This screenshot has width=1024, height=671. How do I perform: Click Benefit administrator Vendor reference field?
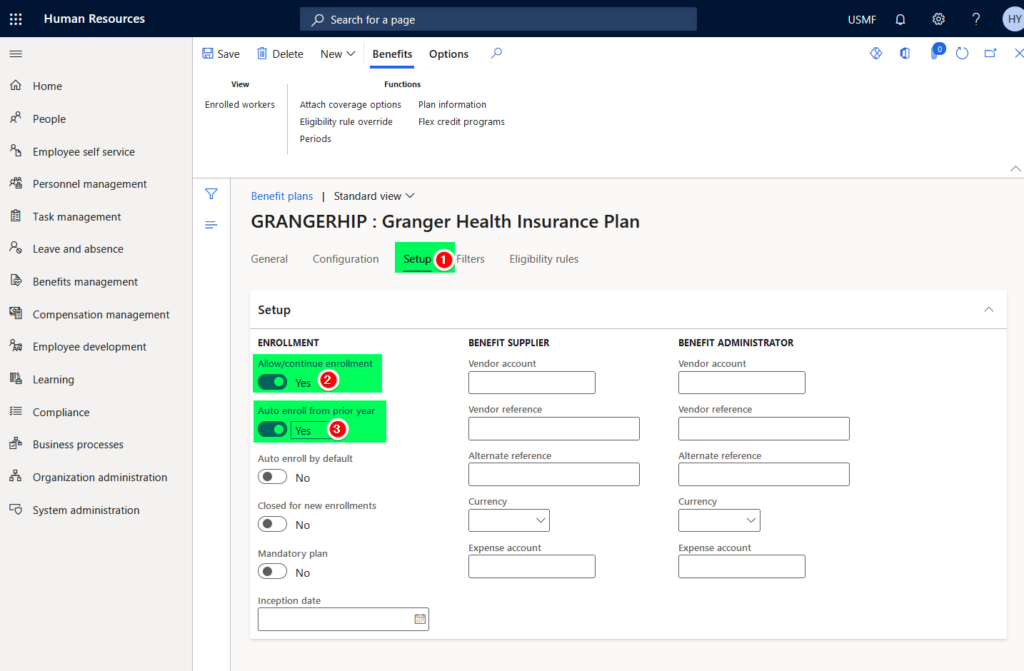tap(763, 429)
